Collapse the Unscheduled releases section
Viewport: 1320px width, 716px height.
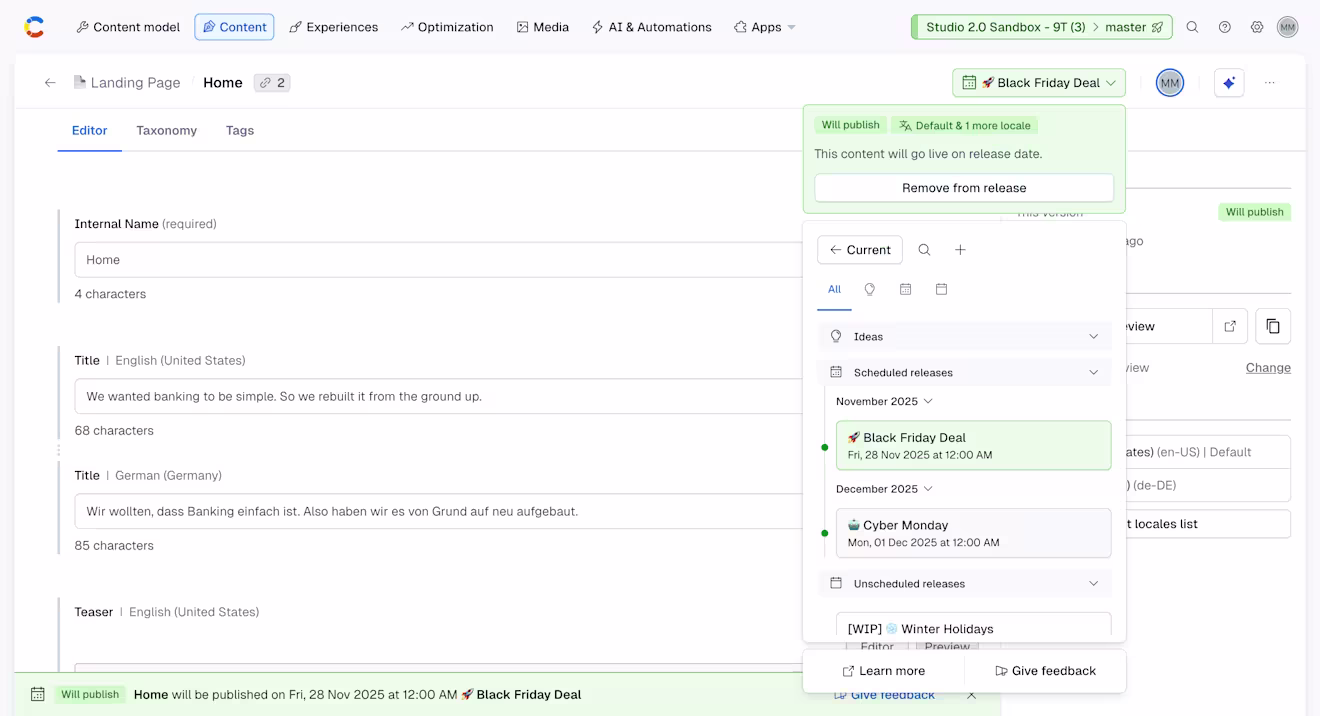[965, 584]
